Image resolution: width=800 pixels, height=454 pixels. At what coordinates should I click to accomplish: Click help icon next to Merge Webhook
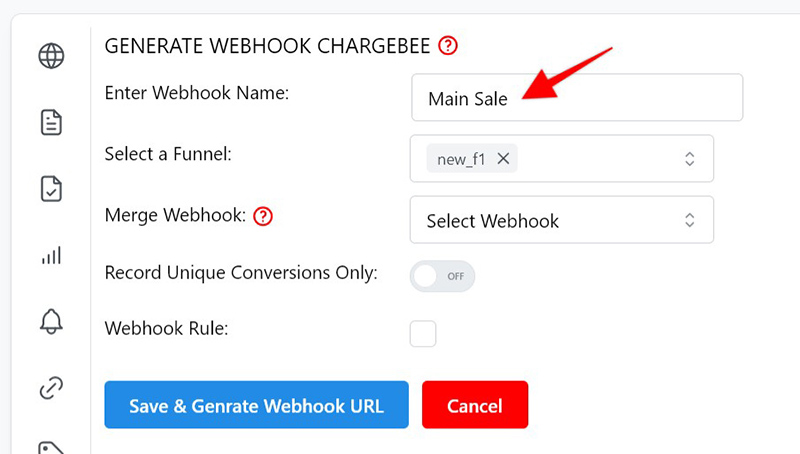263,216
